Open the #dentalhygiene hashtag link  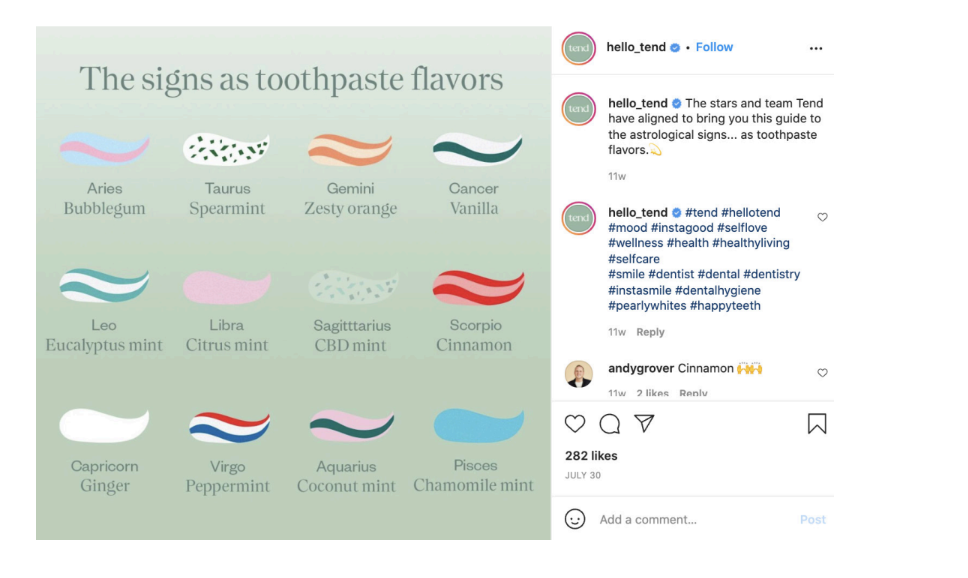717,290
